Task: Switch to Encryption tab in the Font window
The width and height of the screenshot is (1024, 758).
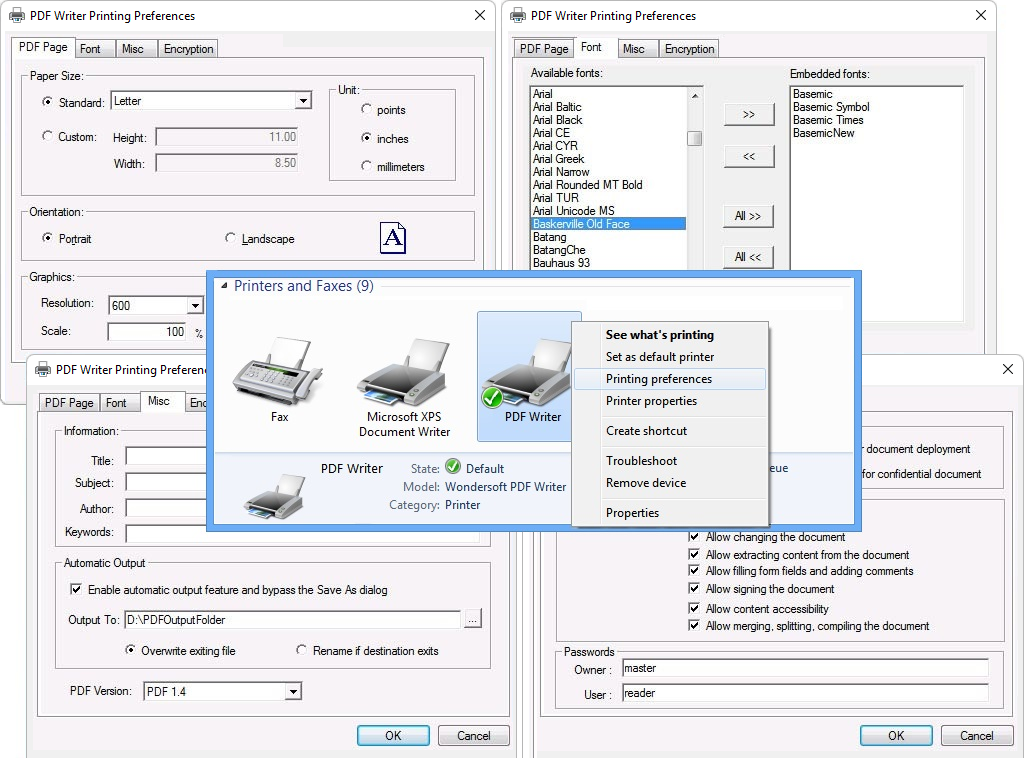Action: [x=689, y=49]
